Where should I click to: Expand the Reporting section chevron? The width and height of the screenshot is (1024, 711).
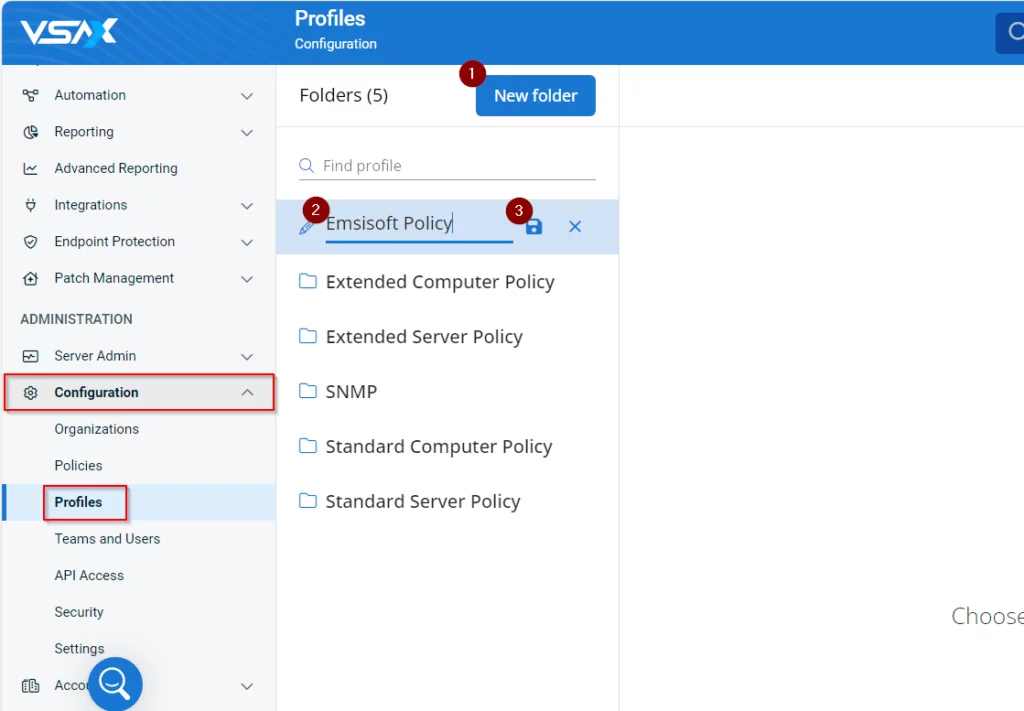pyautogui.click(x=247, y=132)
